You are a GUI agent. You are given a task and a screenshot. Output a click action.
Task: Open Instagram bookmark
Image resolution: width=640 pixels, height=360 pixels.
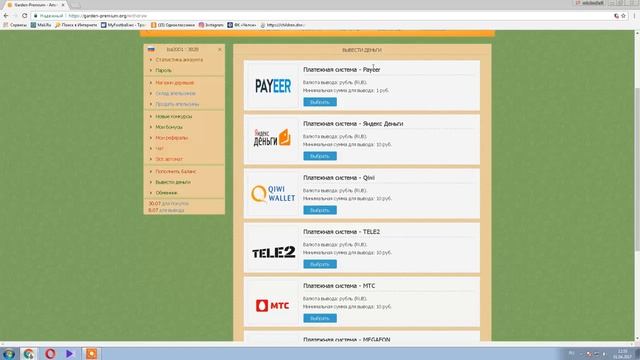click(211, 25)
